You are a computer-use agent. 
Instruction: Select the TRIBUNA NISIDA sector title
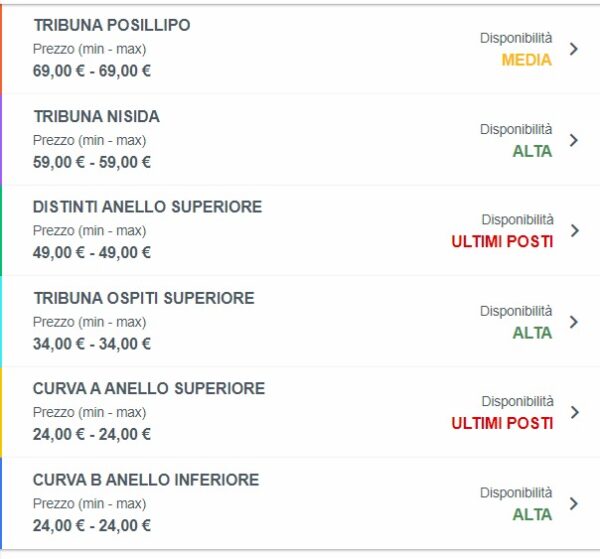[96, 116]
